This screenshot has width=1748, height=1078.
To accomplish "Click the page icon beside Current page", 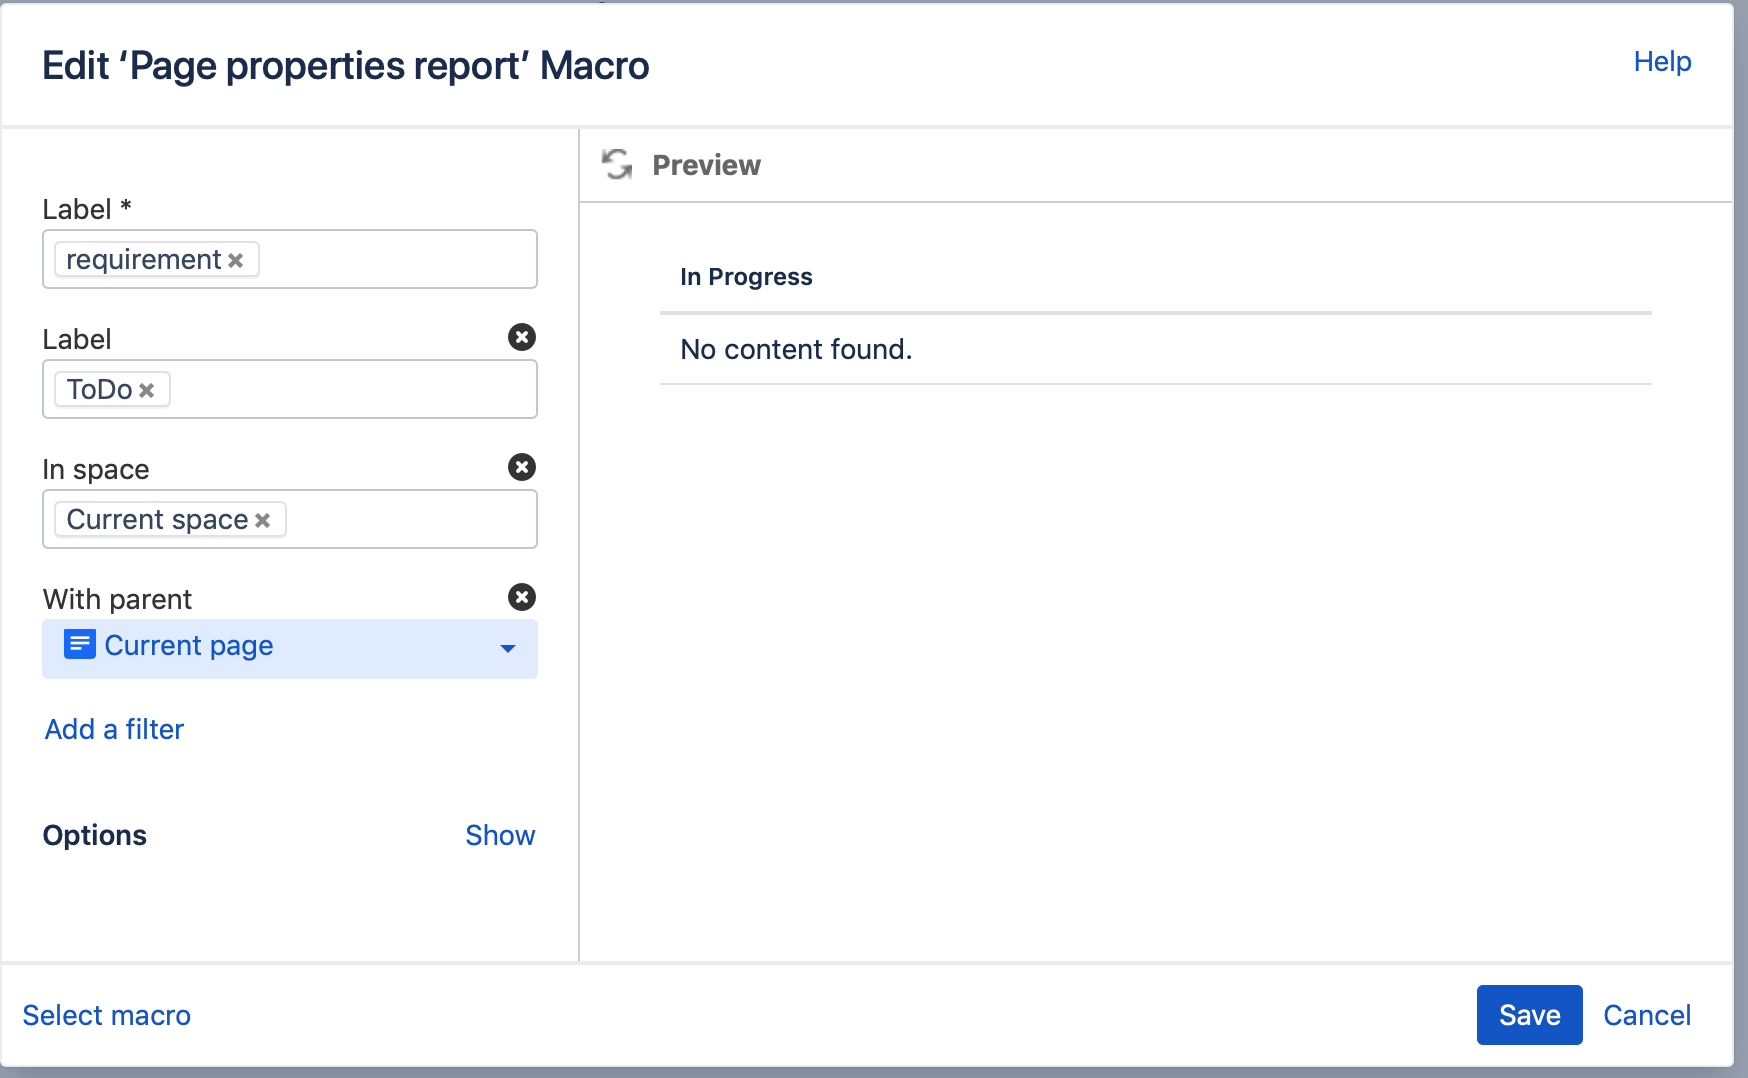I will (x=79, y=646).
